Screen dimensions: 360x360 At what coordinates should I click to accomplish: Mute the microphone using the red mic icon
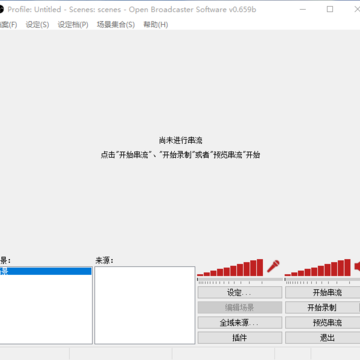[x=273, y=266]
